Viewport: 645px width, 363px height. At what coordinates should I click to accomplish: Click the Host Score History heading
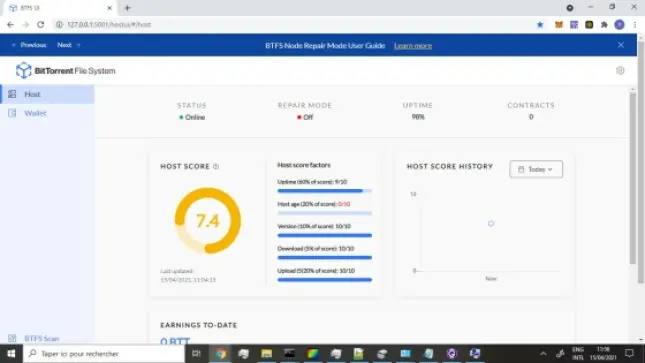click(x=450, y=166)
